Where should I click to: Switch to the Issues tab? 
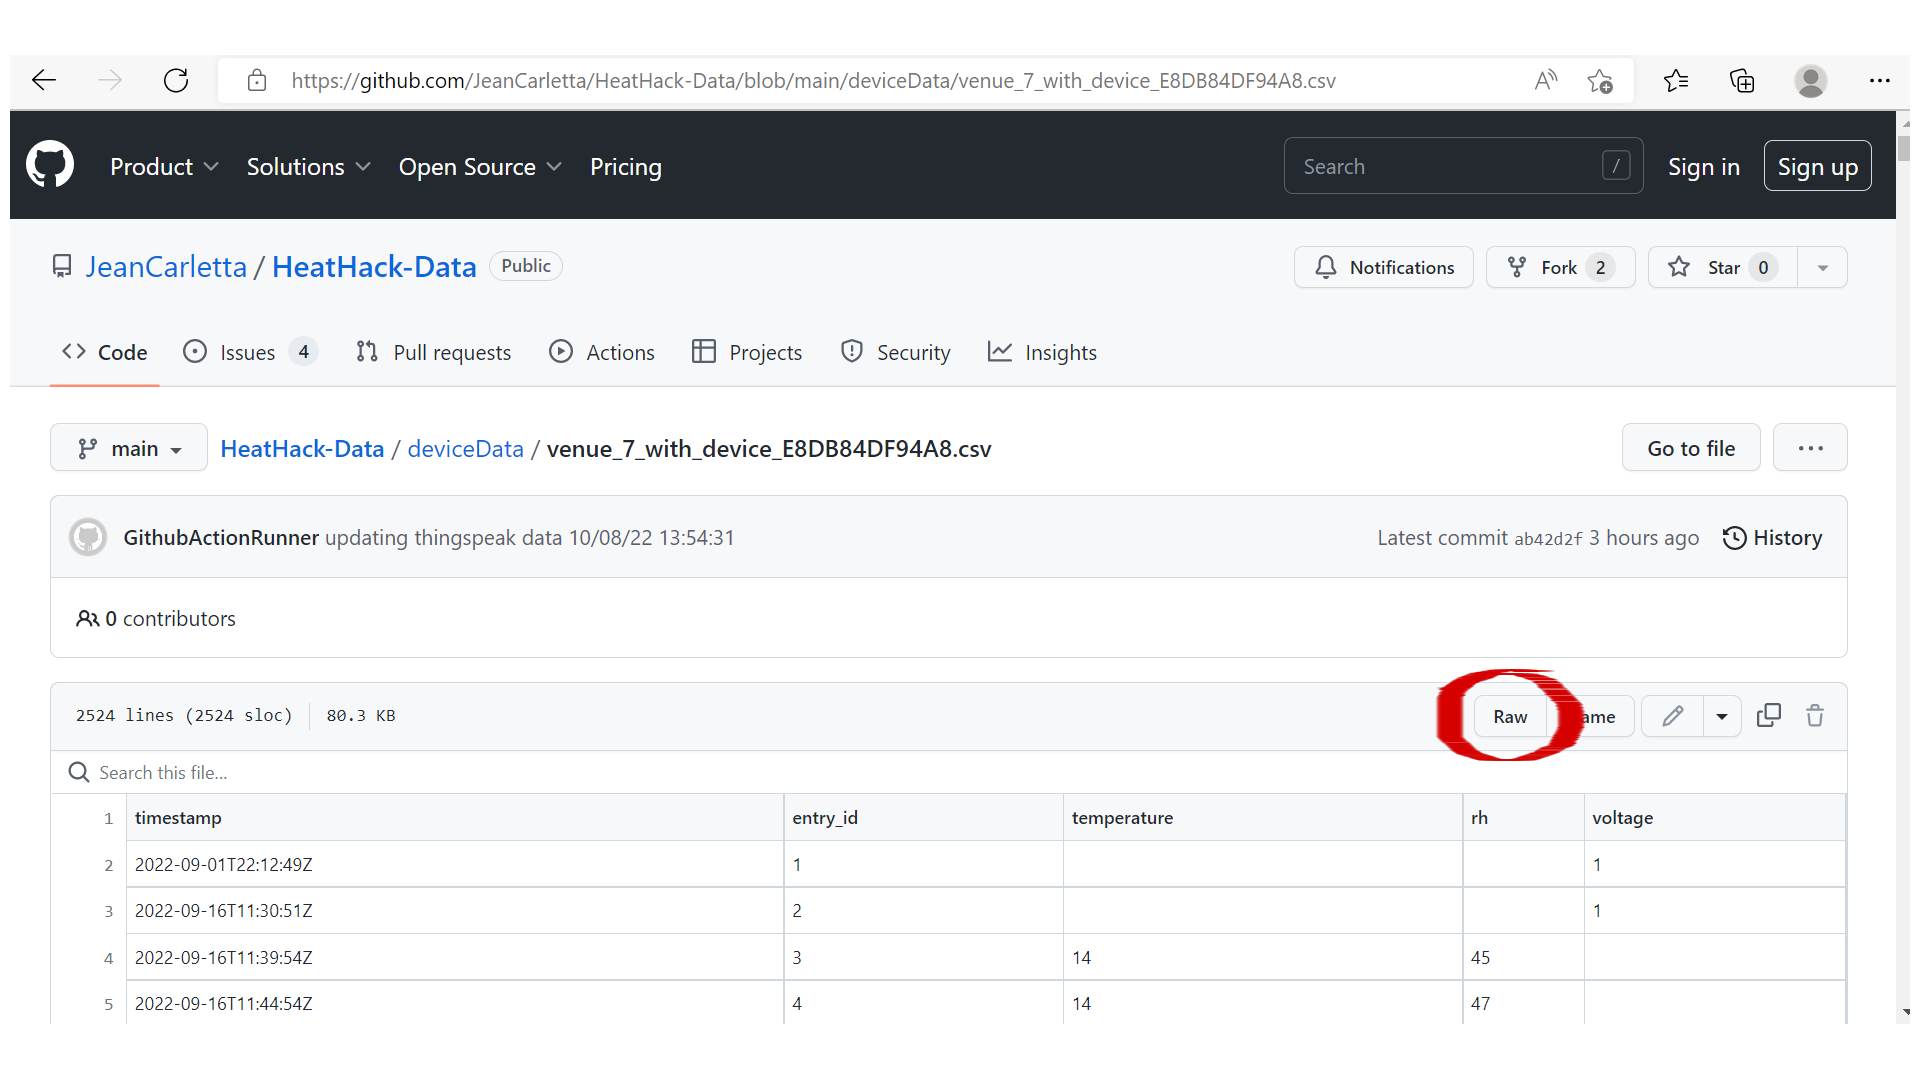(249, 352)
